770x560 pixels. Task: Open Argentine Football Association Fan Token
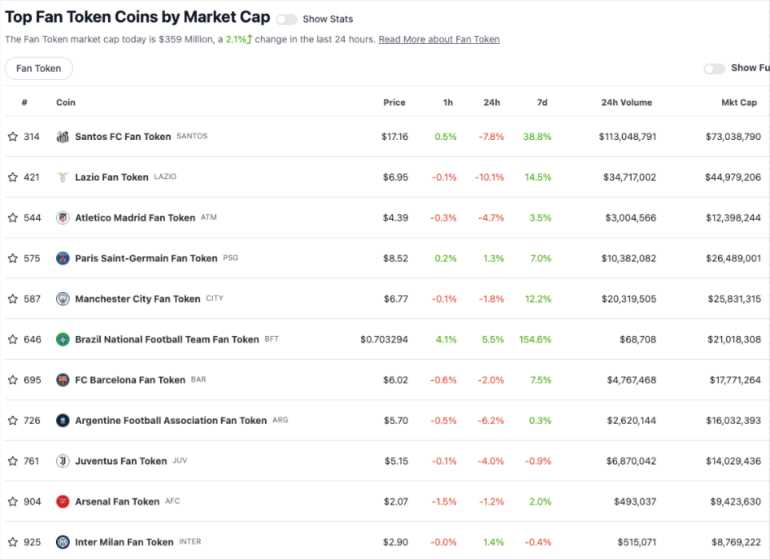170,421
